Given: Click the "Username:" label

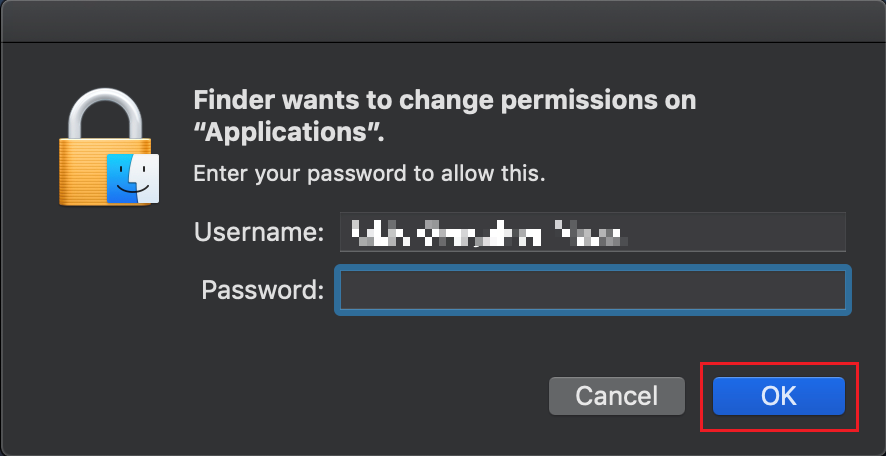Looking at the screenshot, I should click(259, 232).
